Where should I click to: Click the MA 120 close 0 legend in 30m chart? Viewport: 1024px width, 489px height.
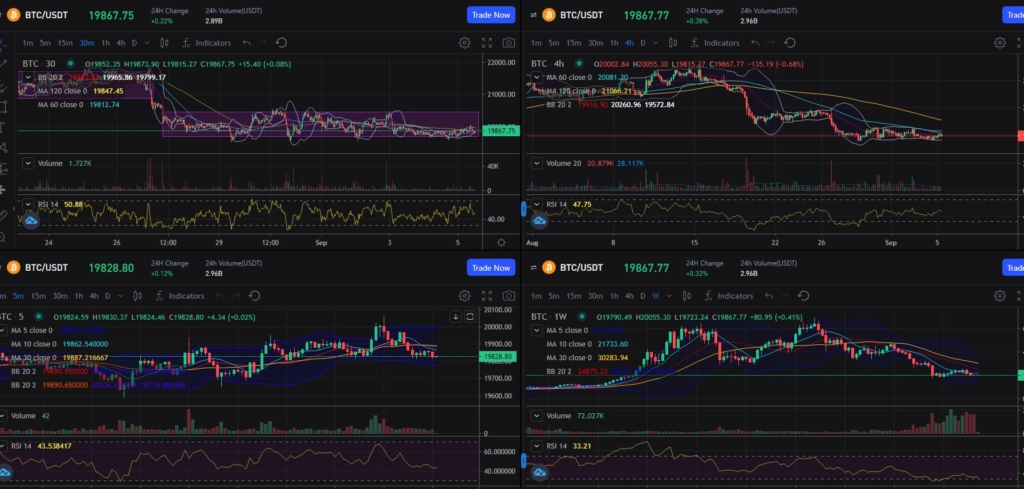(61, 91)
